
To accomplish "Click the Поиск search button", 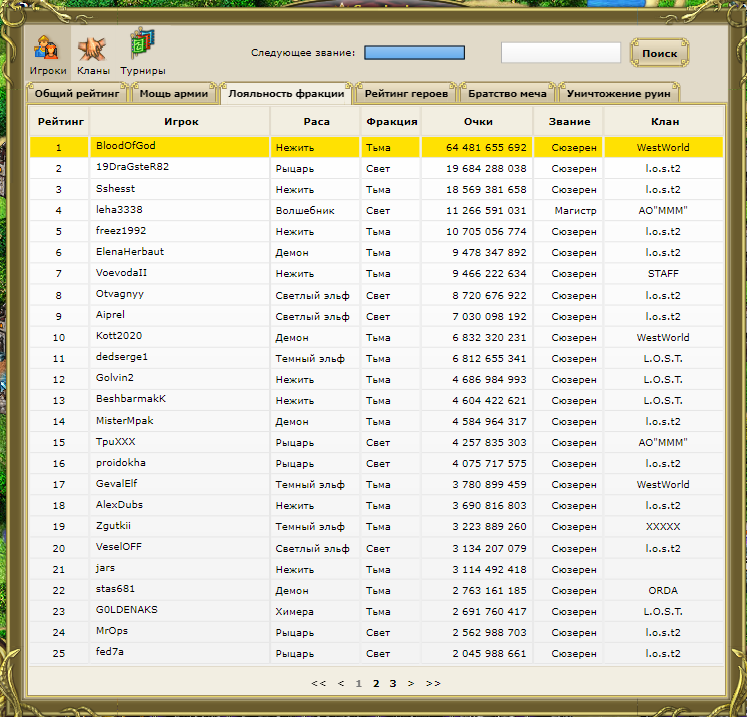I will tap(659, 53).
